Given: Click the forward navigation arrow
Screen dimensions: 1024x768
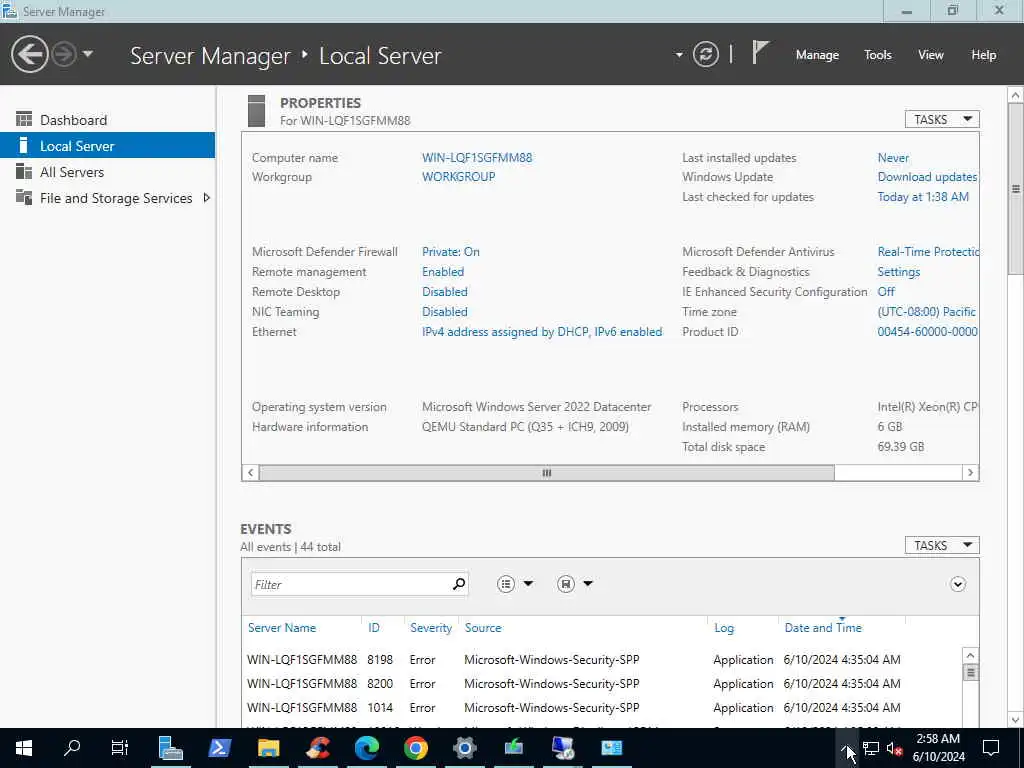Looking at the screenshot, I should (x=64, y=54).
